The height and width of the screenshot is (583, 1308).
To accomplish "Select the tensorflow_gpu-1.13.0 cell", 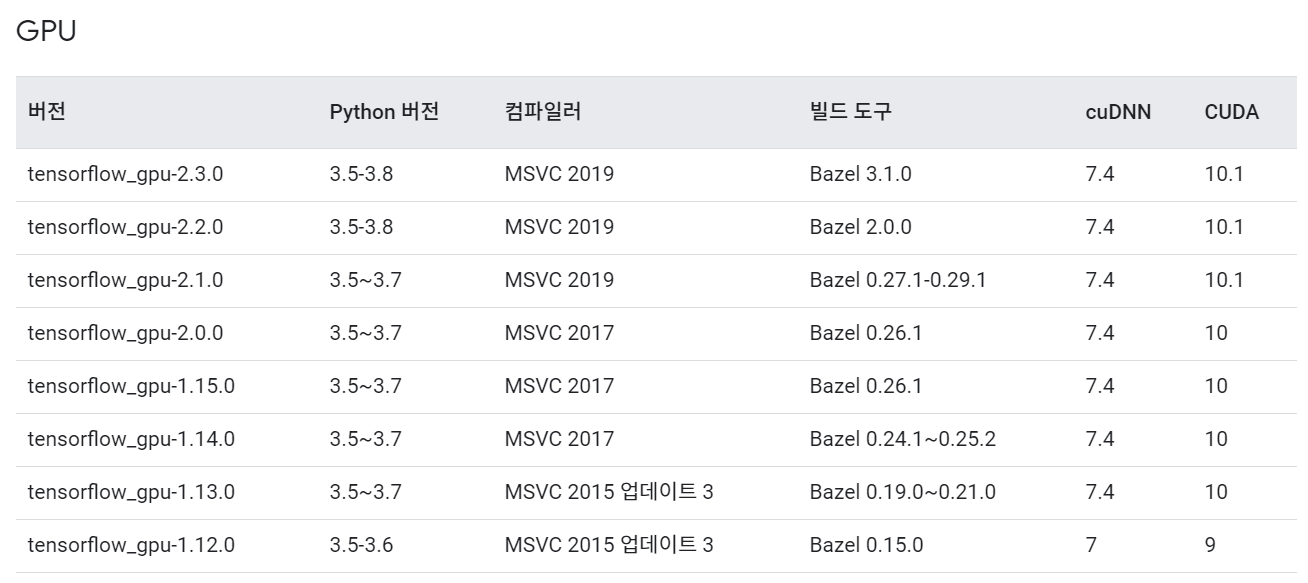I will (x=131, y=493).
